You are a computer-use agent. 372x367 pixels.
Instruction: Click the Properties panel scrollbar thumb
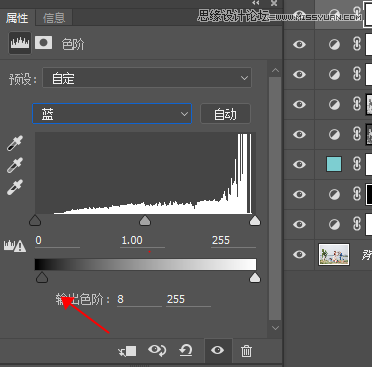pos(275,199)
